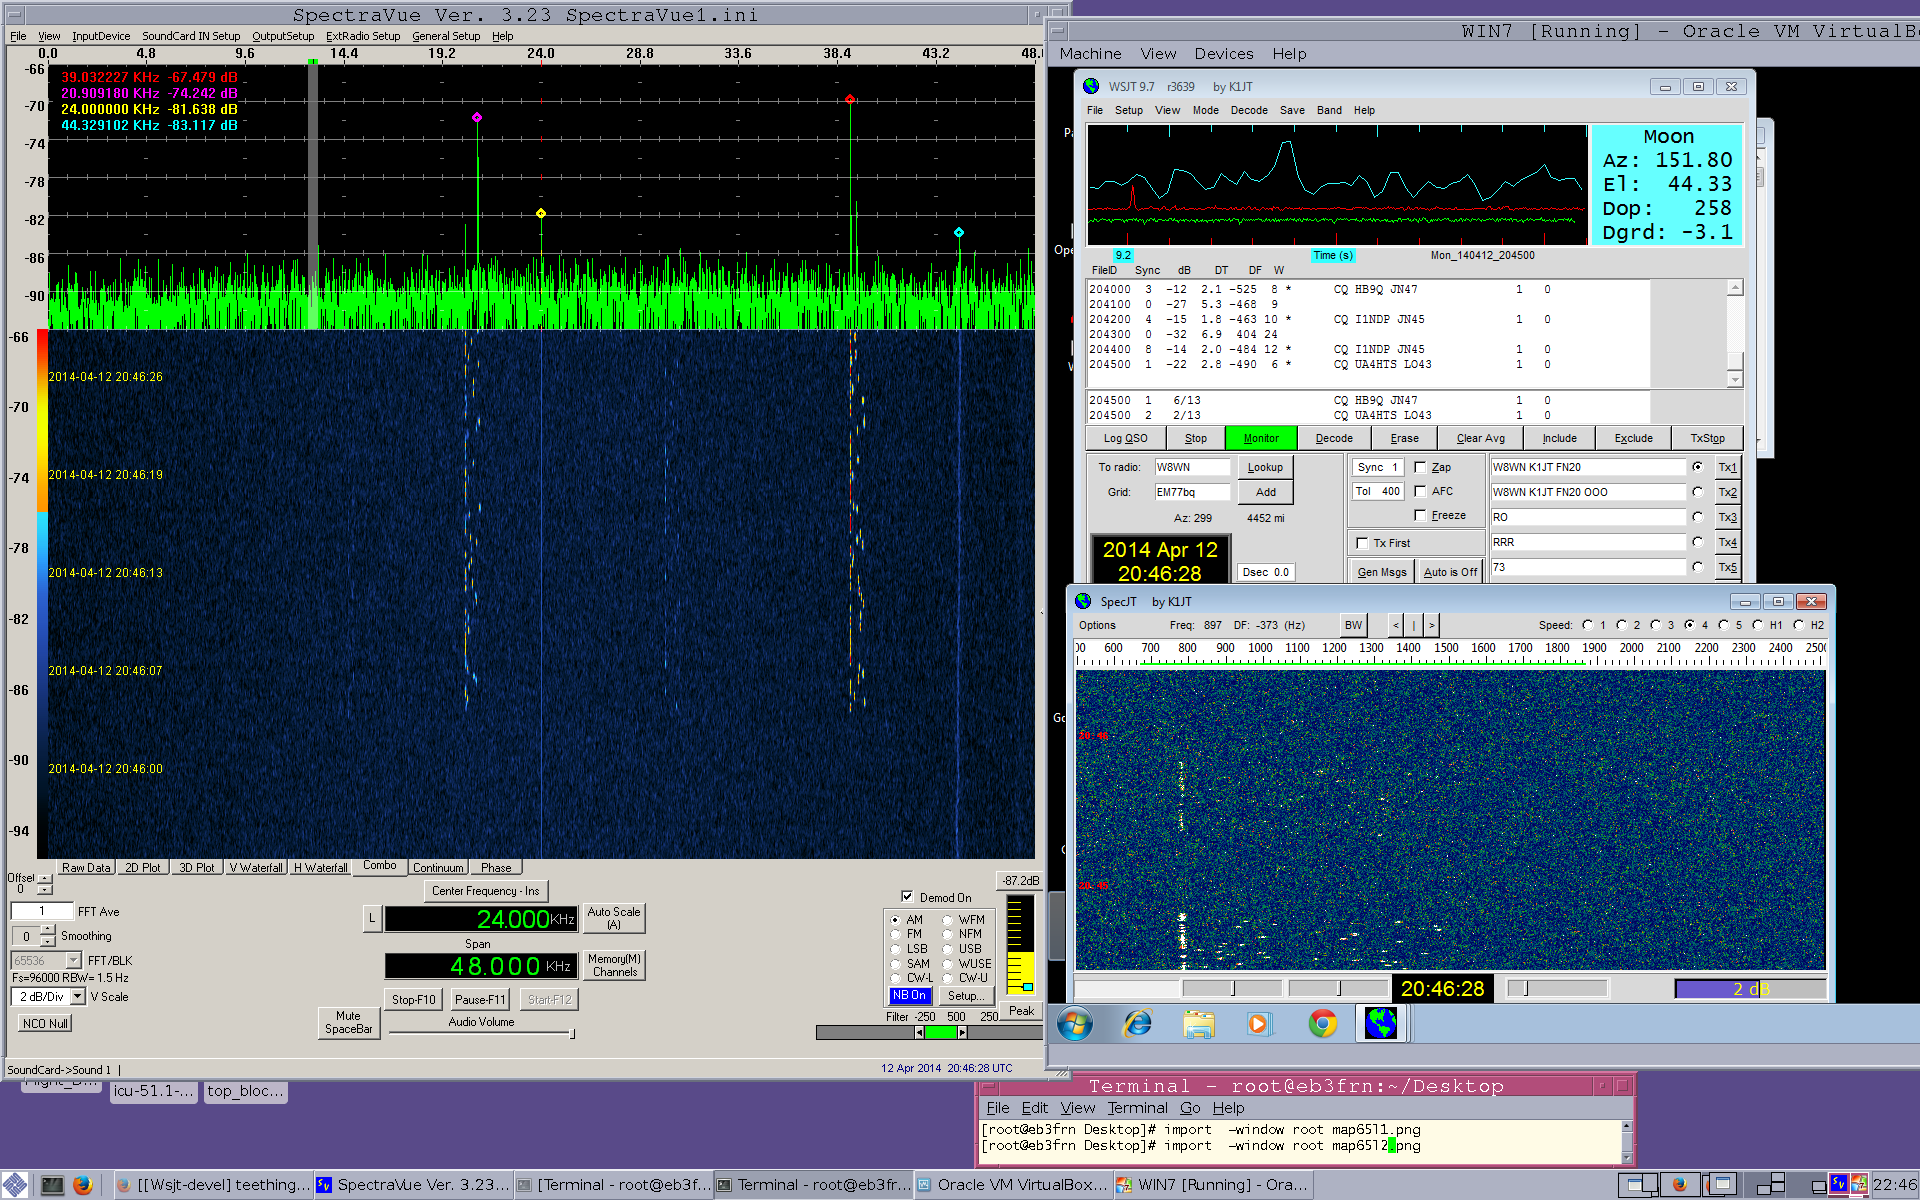Image resolution: width=1920 pixels, height=1200 pixels.
Task: Open the 2 dB/Div V Scale dropdown
Action: [x=76, y=997]
